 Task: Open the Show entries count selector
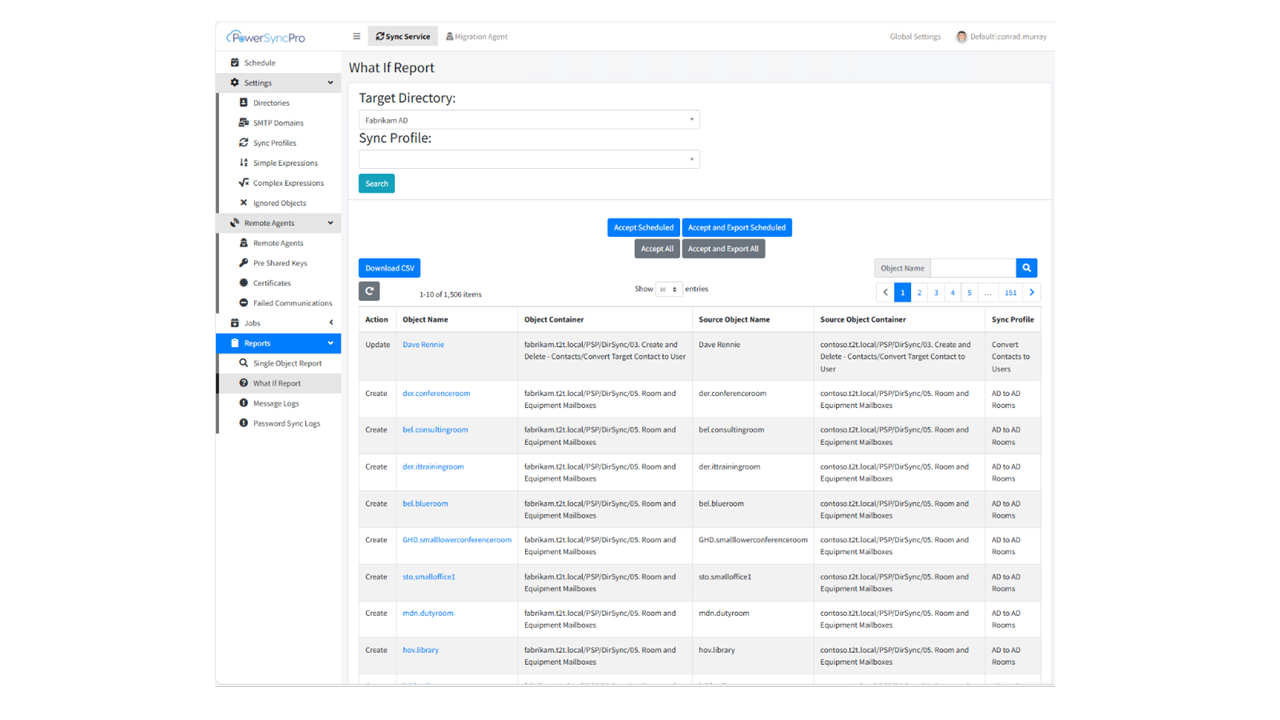pyautogui.click(x=669, y=289)
